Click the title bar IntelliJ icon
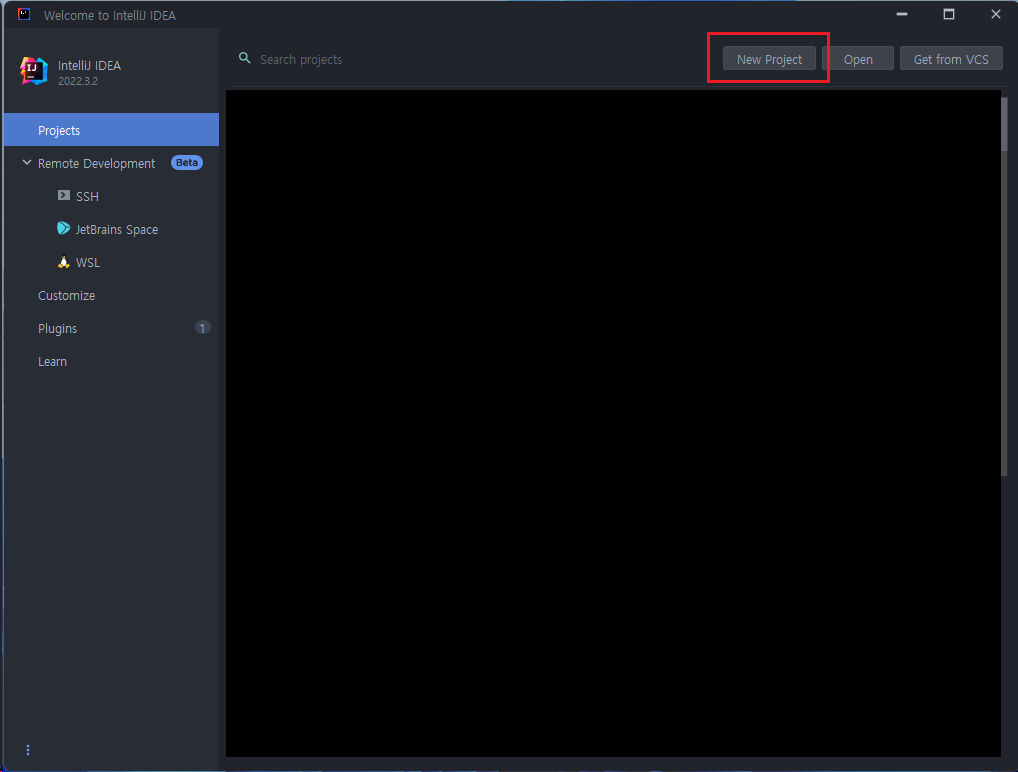The image size is (1018, 772). coord(24,14)
